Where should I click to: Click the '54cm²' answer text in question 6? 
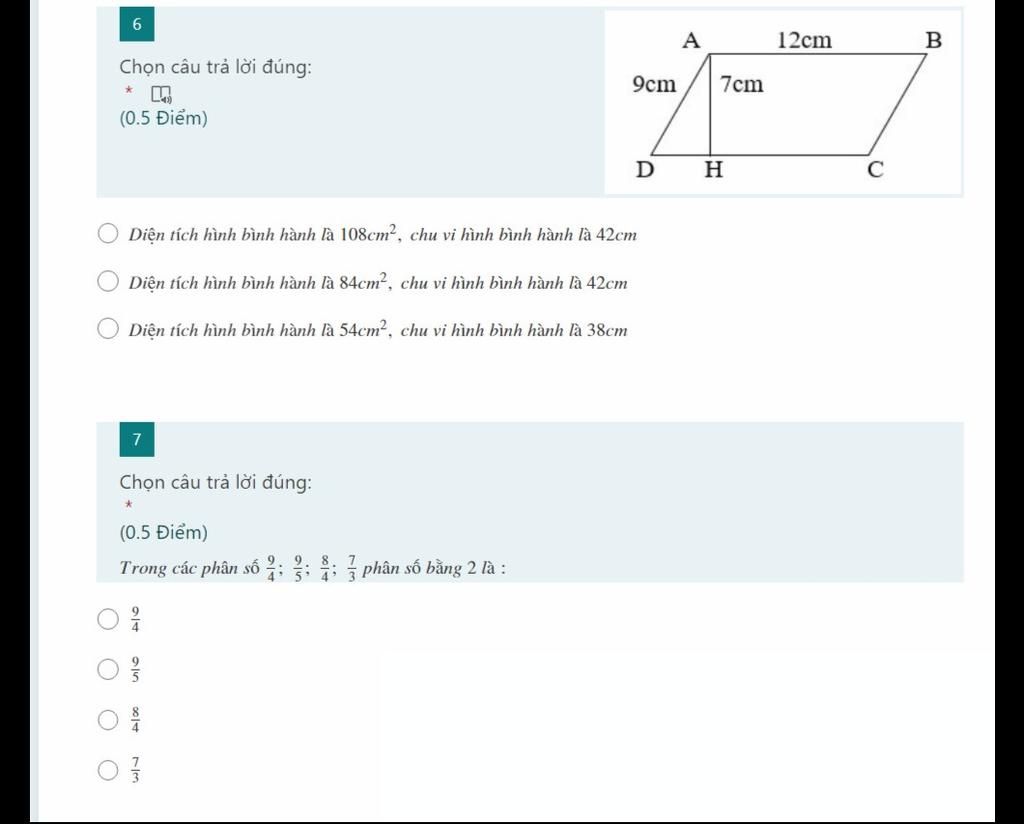[364, 328]
